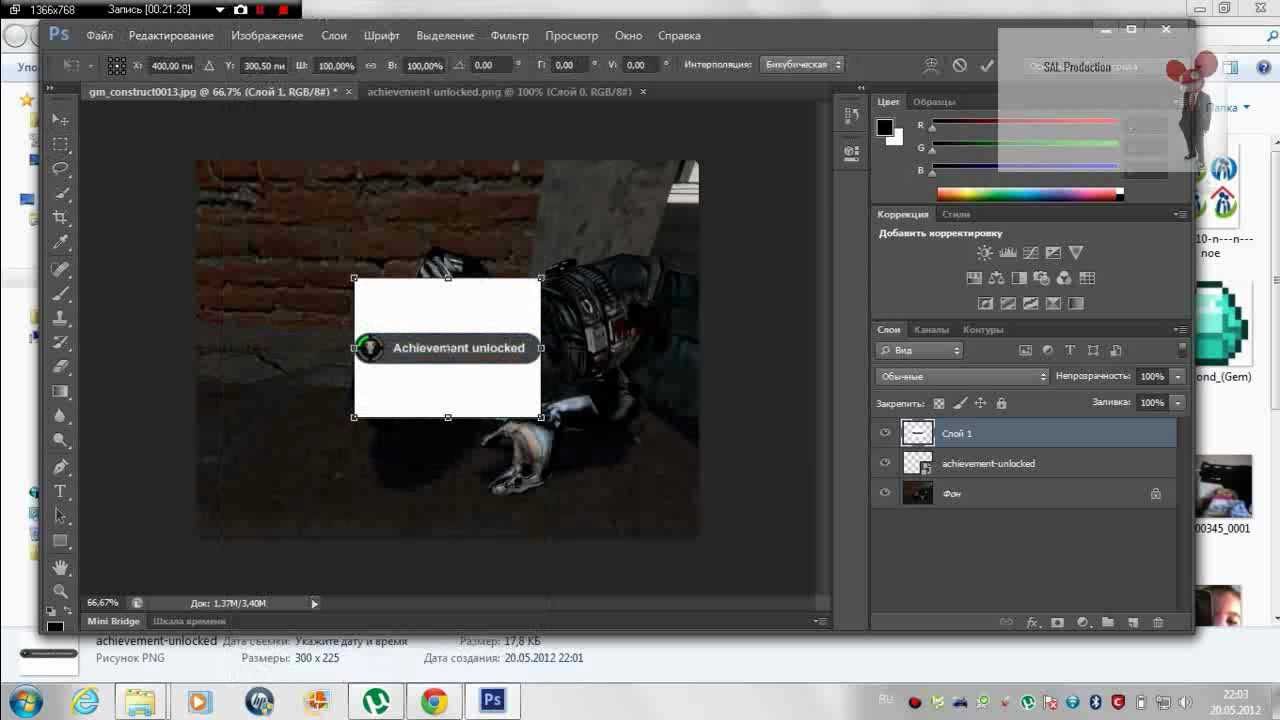Commit the transform with the checkmark

(x=987, y=65)
